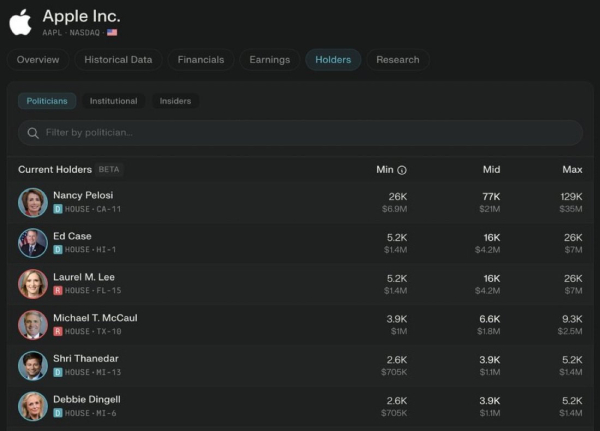Viewport: 600px width, 431px height.
Task: Click Ed Case's avatar picture
Action: tap(33, 243)
